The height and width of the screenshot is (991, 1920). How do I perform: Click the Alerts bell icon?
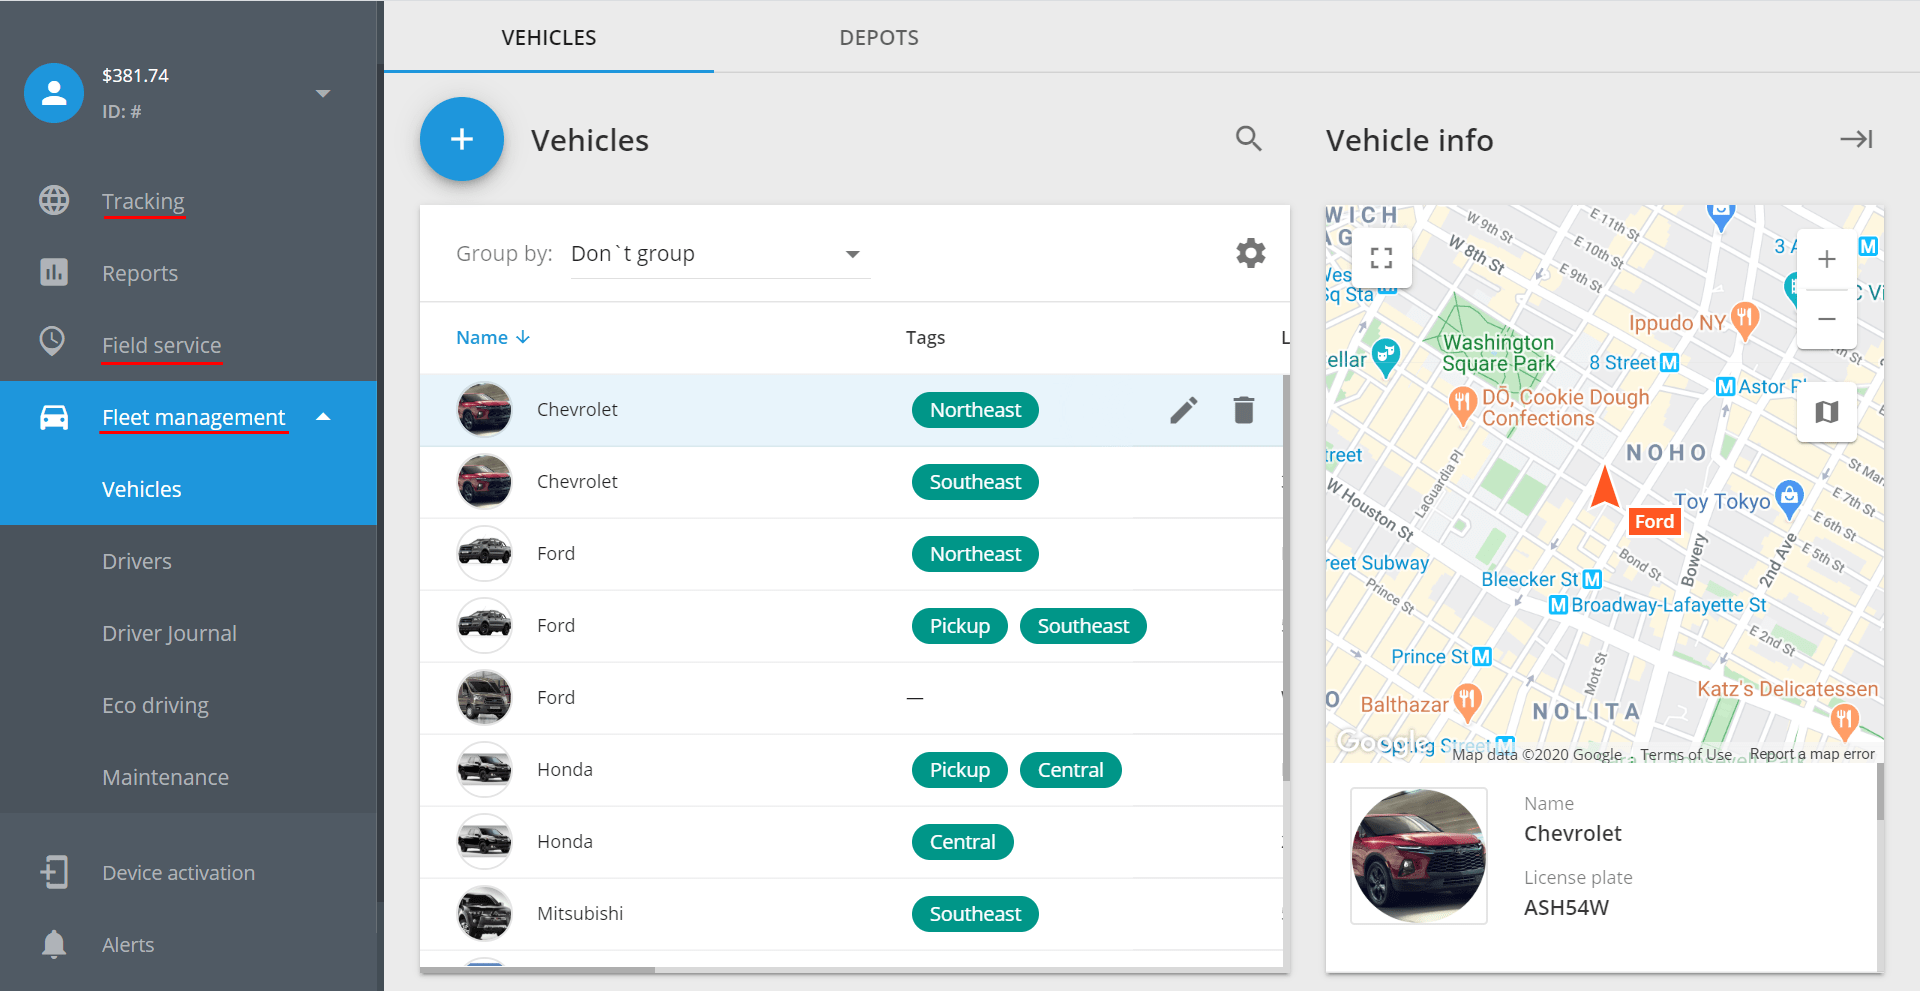click(54, 944)
